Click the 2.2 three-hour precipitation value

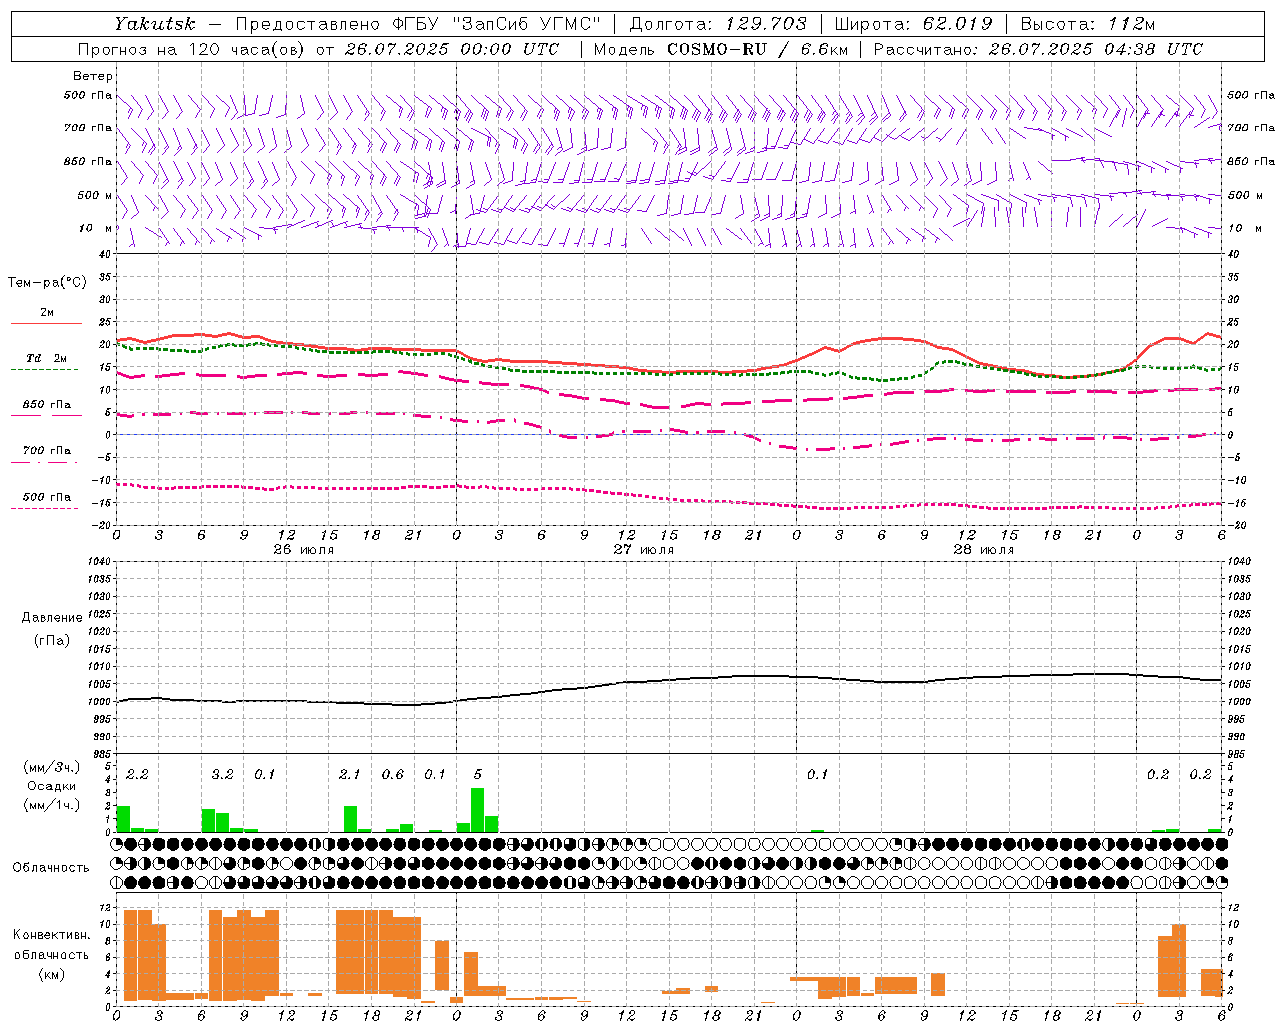[137, 774]
